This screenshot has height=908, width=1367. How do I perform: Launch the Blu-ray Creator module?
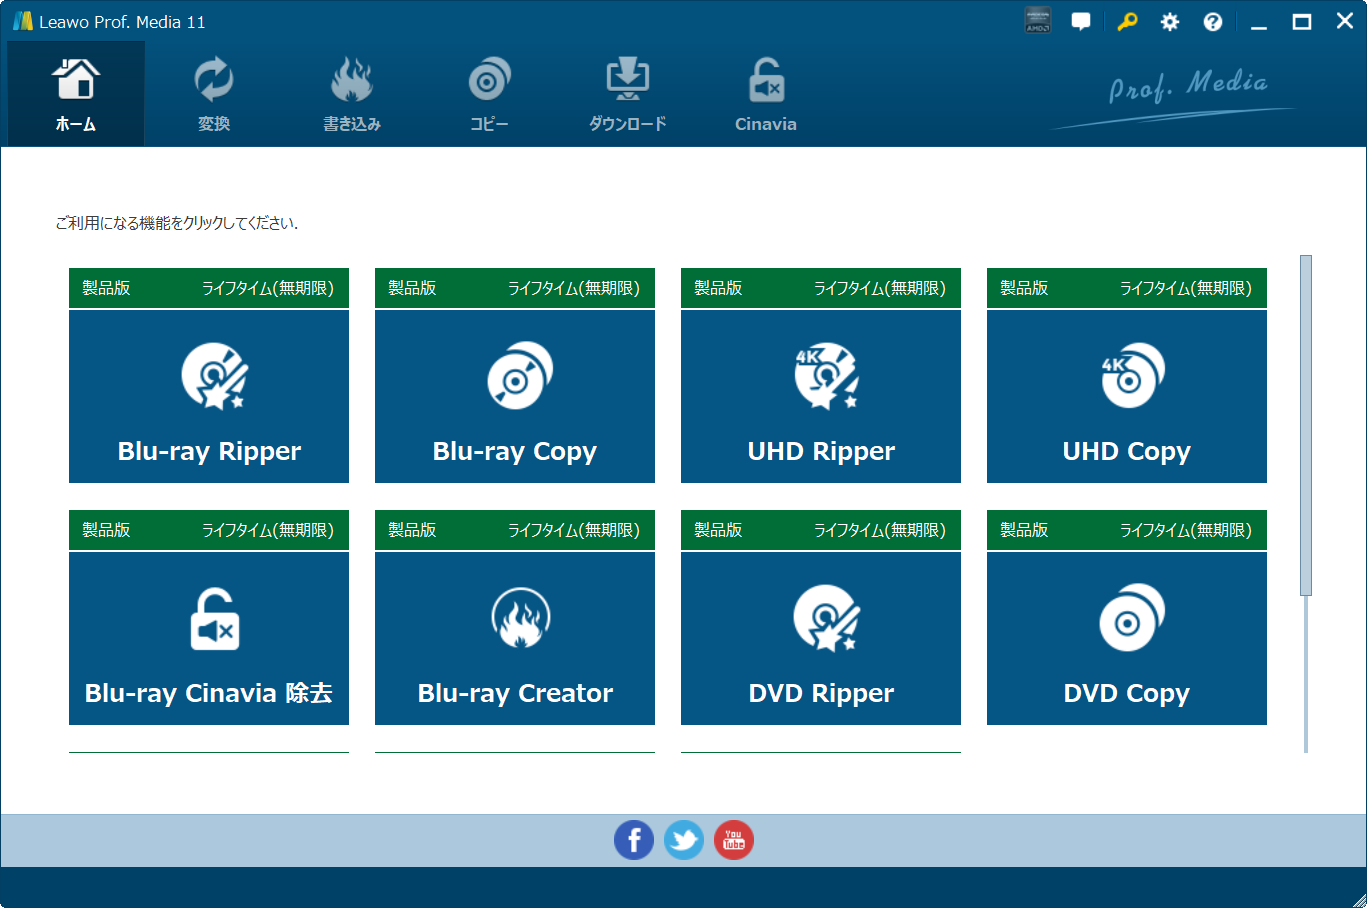515,638
